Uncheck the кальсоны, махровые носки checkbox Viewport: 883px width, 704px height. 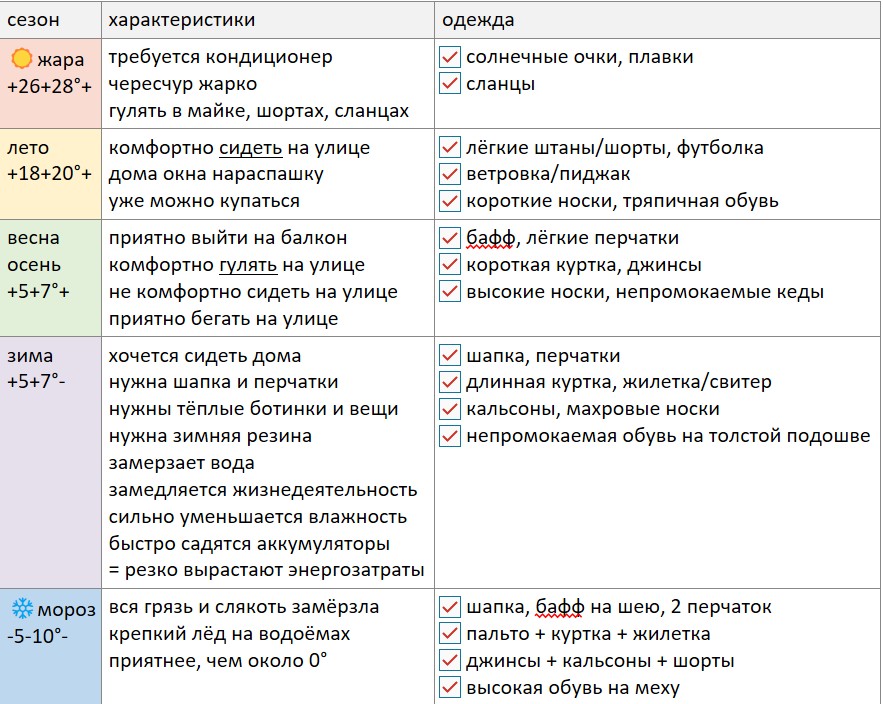450,409
